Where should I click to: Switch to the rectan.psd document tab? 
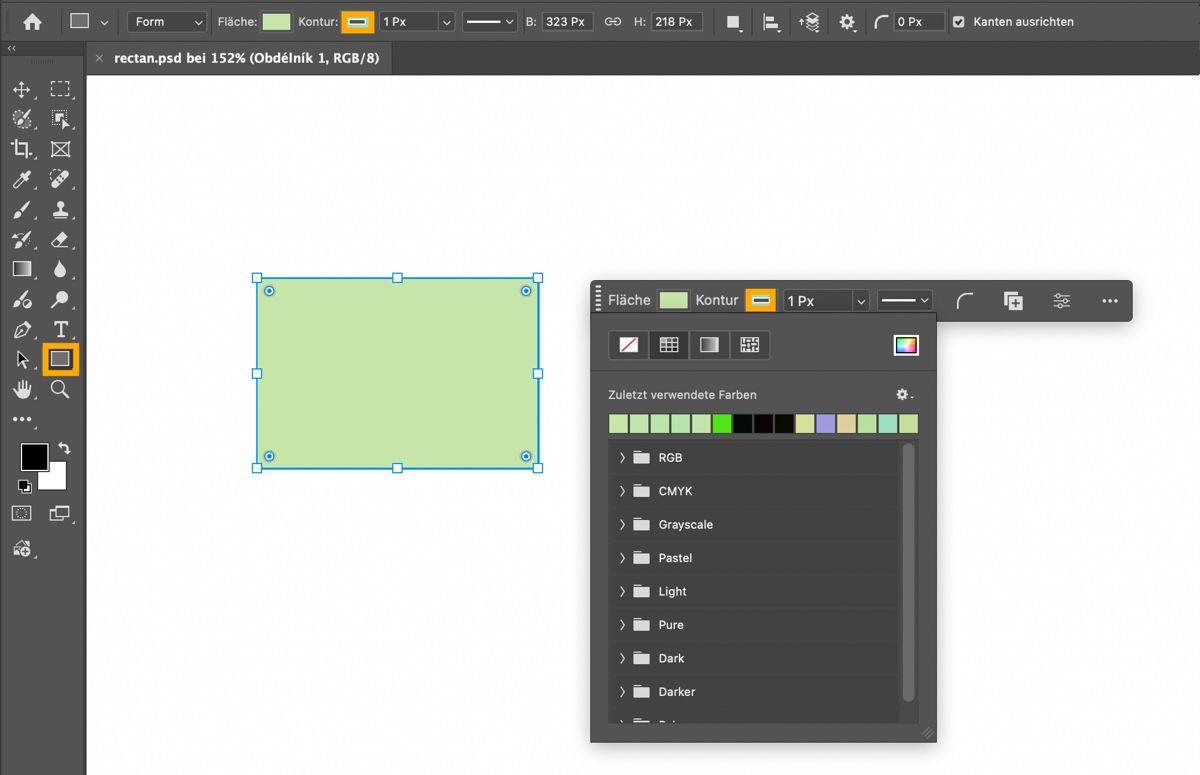tap(246, 58)
